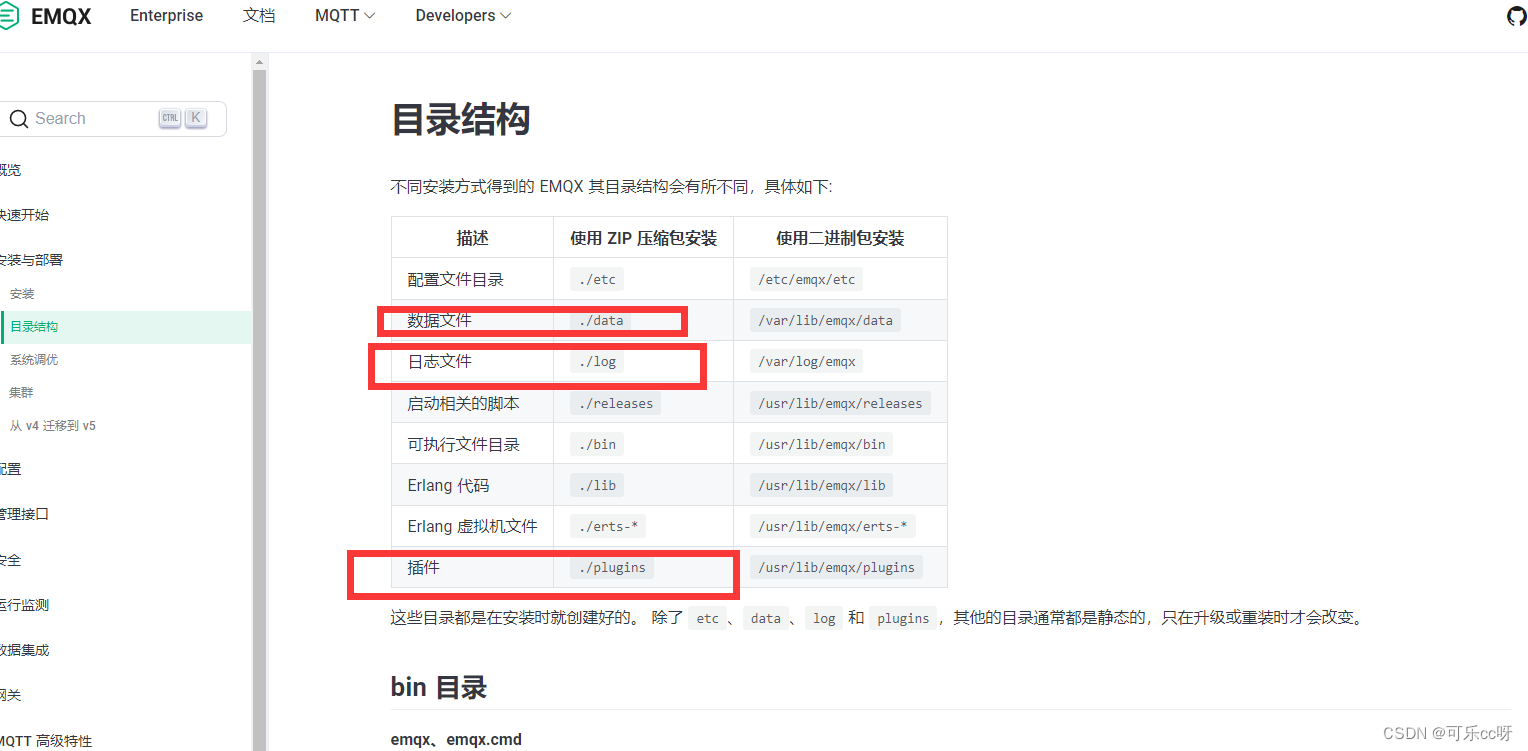This screenshot has width=1528, height=751.
Task: Open the 系统调优 page
Action: (x=35, y=359)
